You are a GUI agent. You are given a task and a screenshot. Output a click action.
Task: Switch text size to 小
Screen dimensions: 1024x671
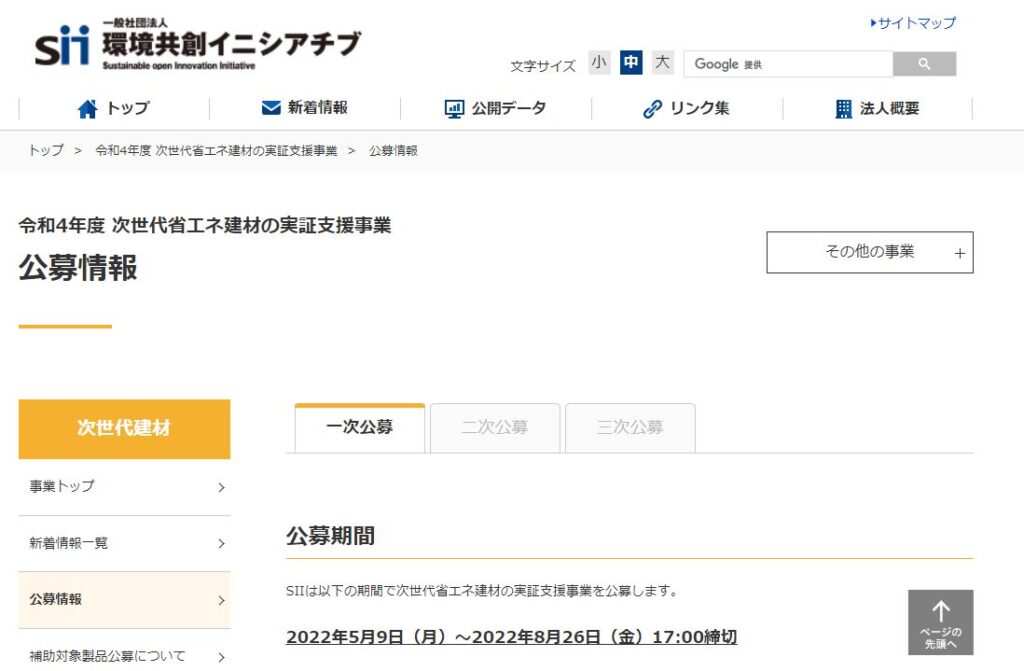[x=599, y=62]
